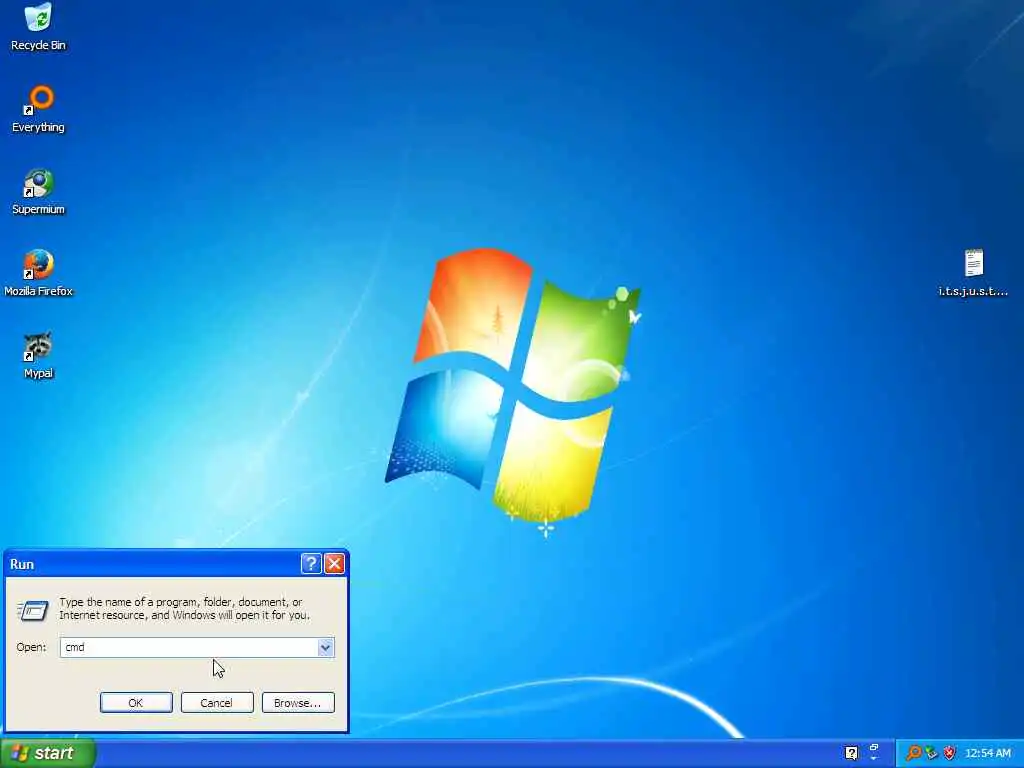
Task: Click the "Open:" label in Run dialog
Action: pos(31,647)
